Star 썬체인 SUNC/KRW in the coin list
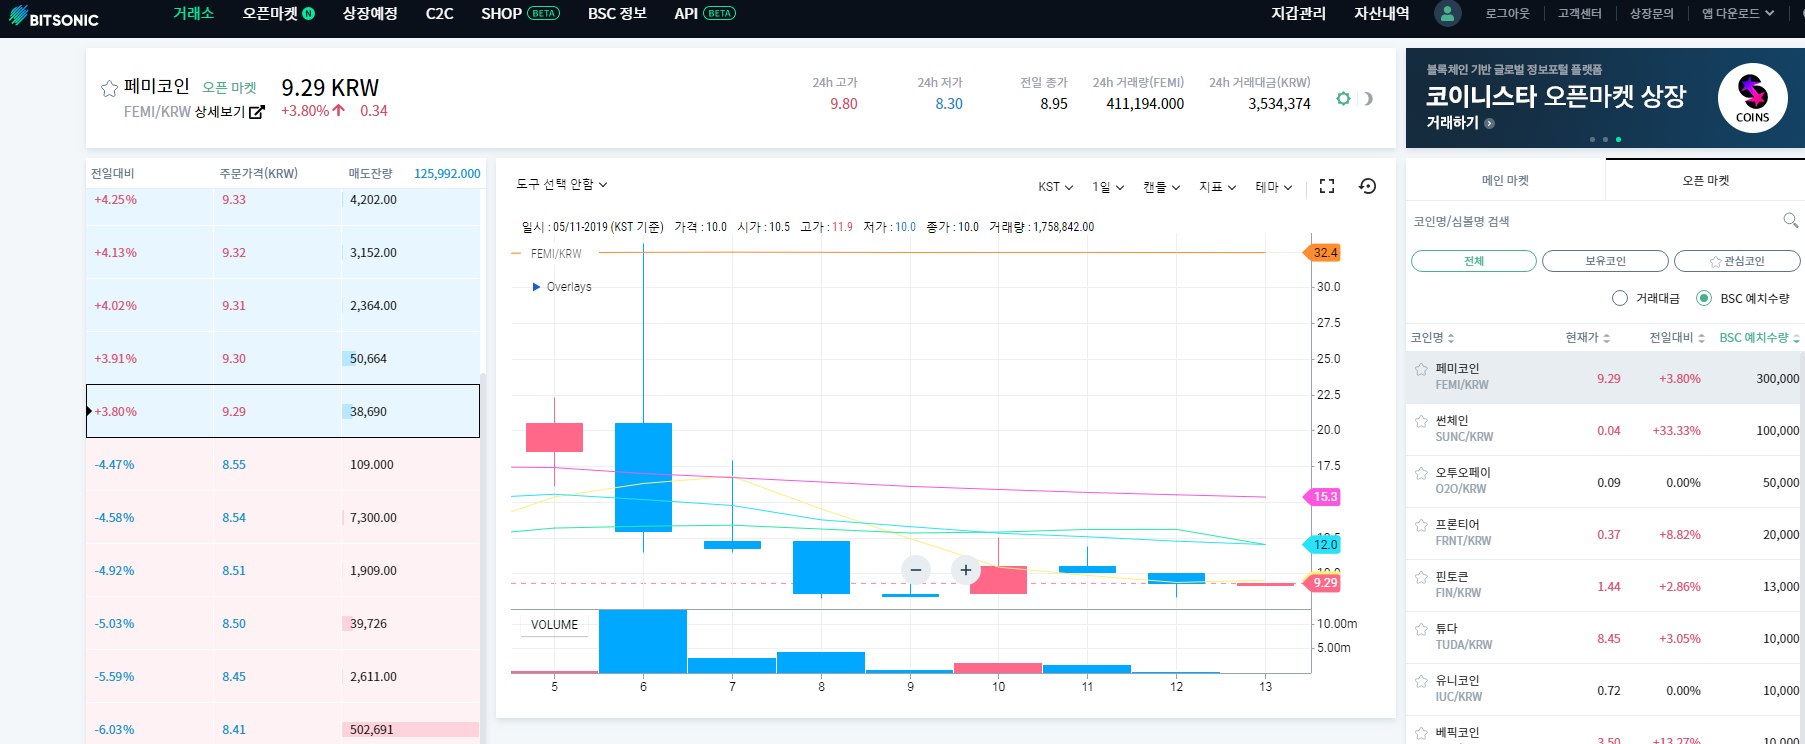This screenshot has width=1805, height=744. [x=1421, y=422]
